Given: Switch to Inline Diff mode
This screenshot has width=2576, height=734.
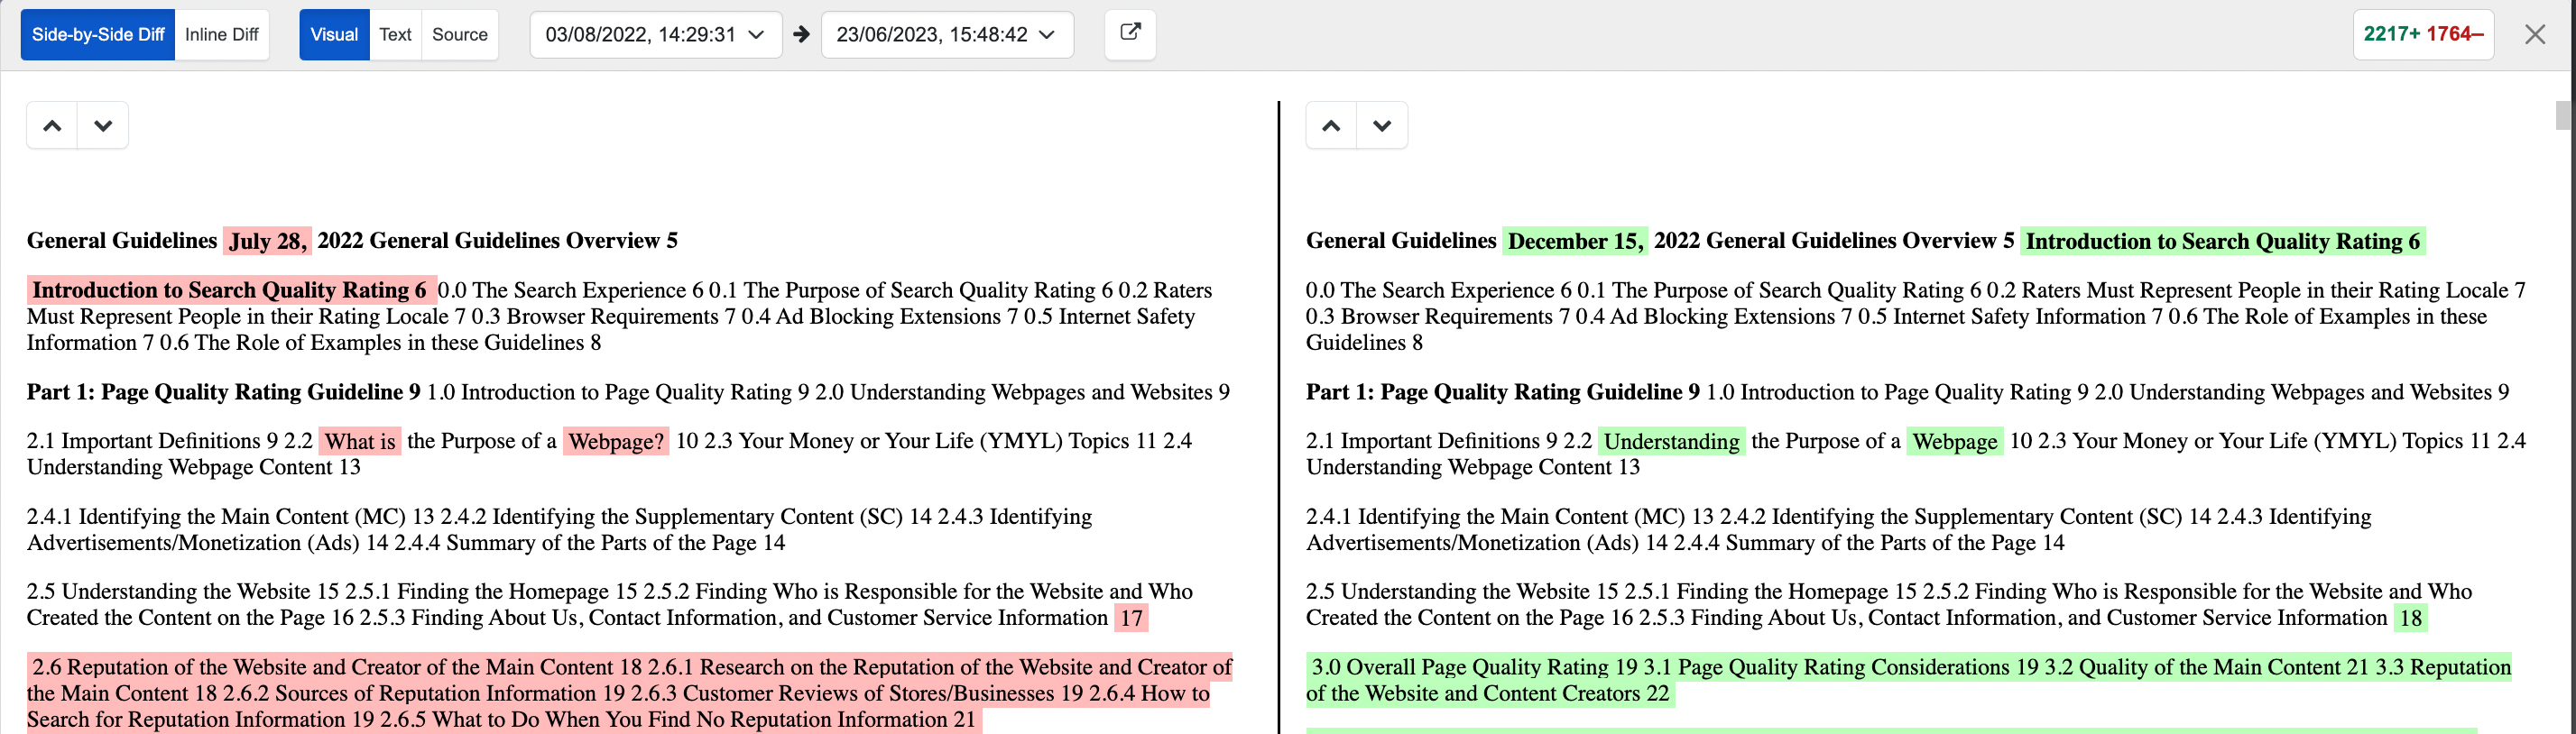Looking at the screenshot, I should tap(222, 35).
